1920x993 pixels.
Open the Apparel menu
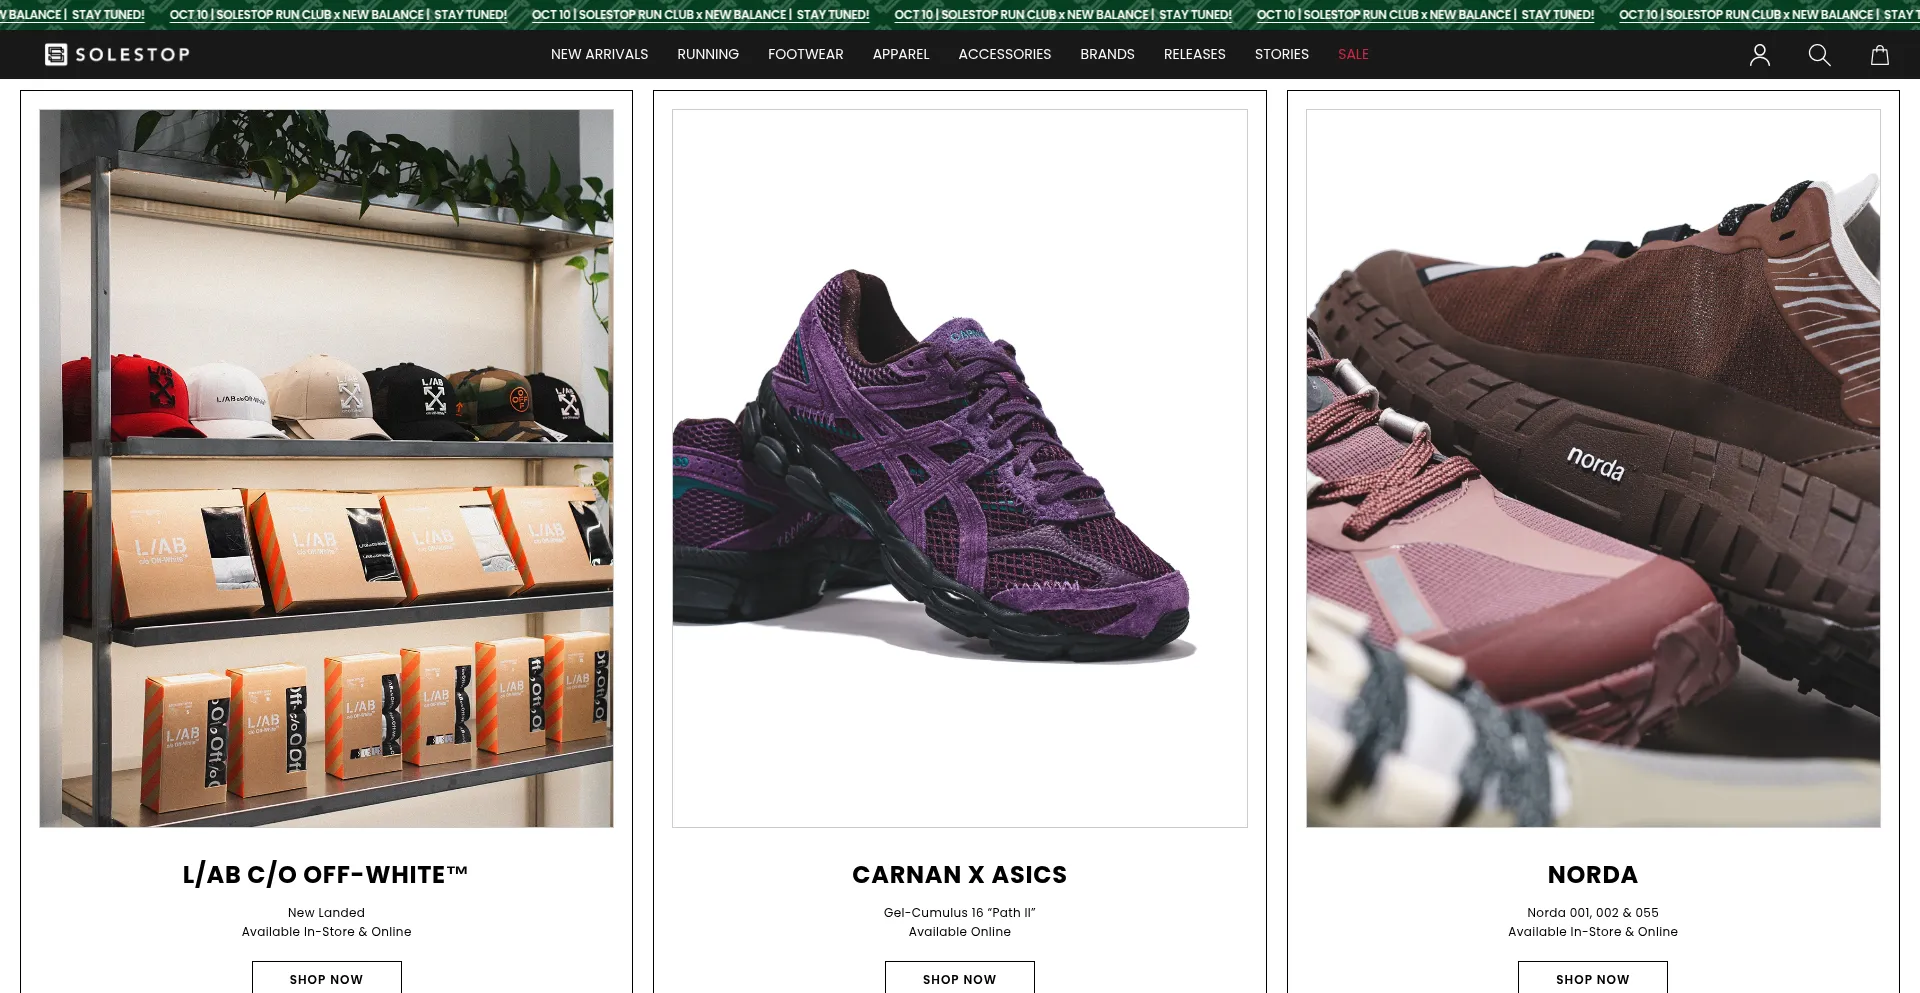pyautogui.click(x=901, y=54)
